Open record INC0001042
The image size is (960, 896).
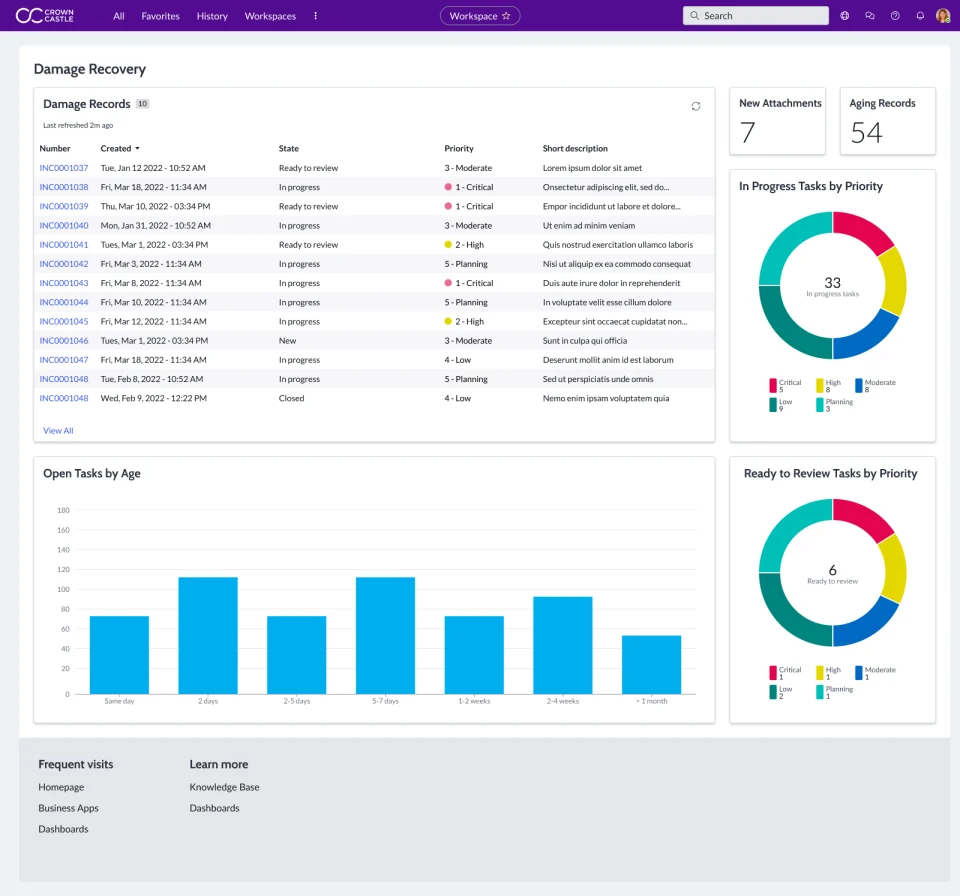point(64,264)
